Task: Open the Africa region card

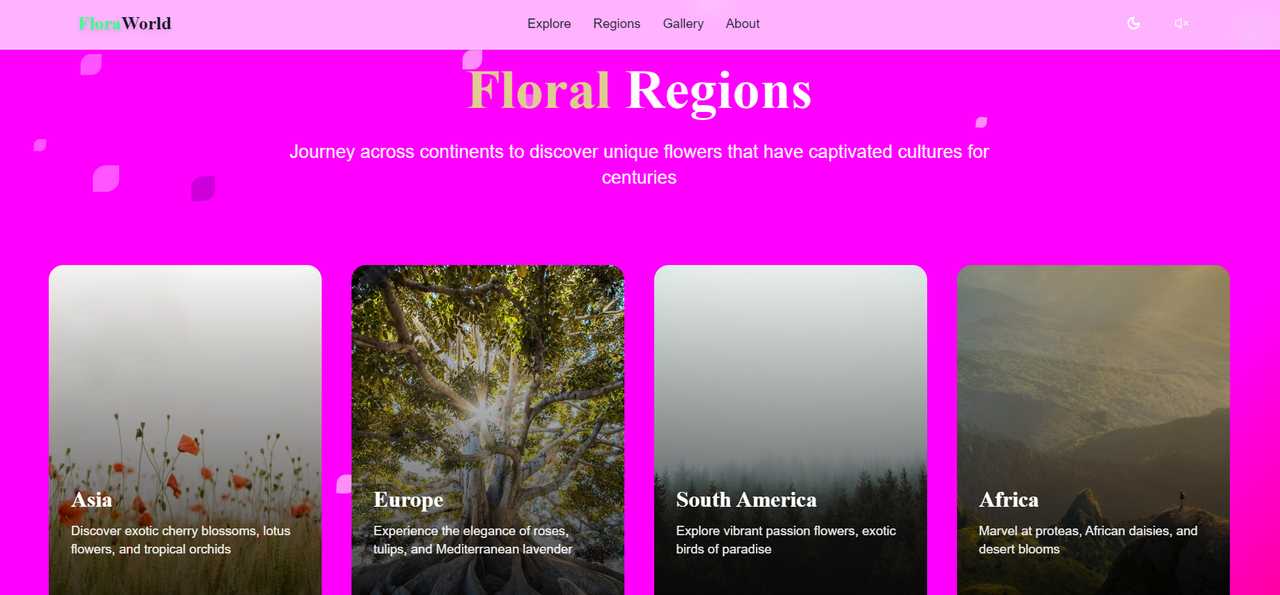Action: (x=1093, y=430)
